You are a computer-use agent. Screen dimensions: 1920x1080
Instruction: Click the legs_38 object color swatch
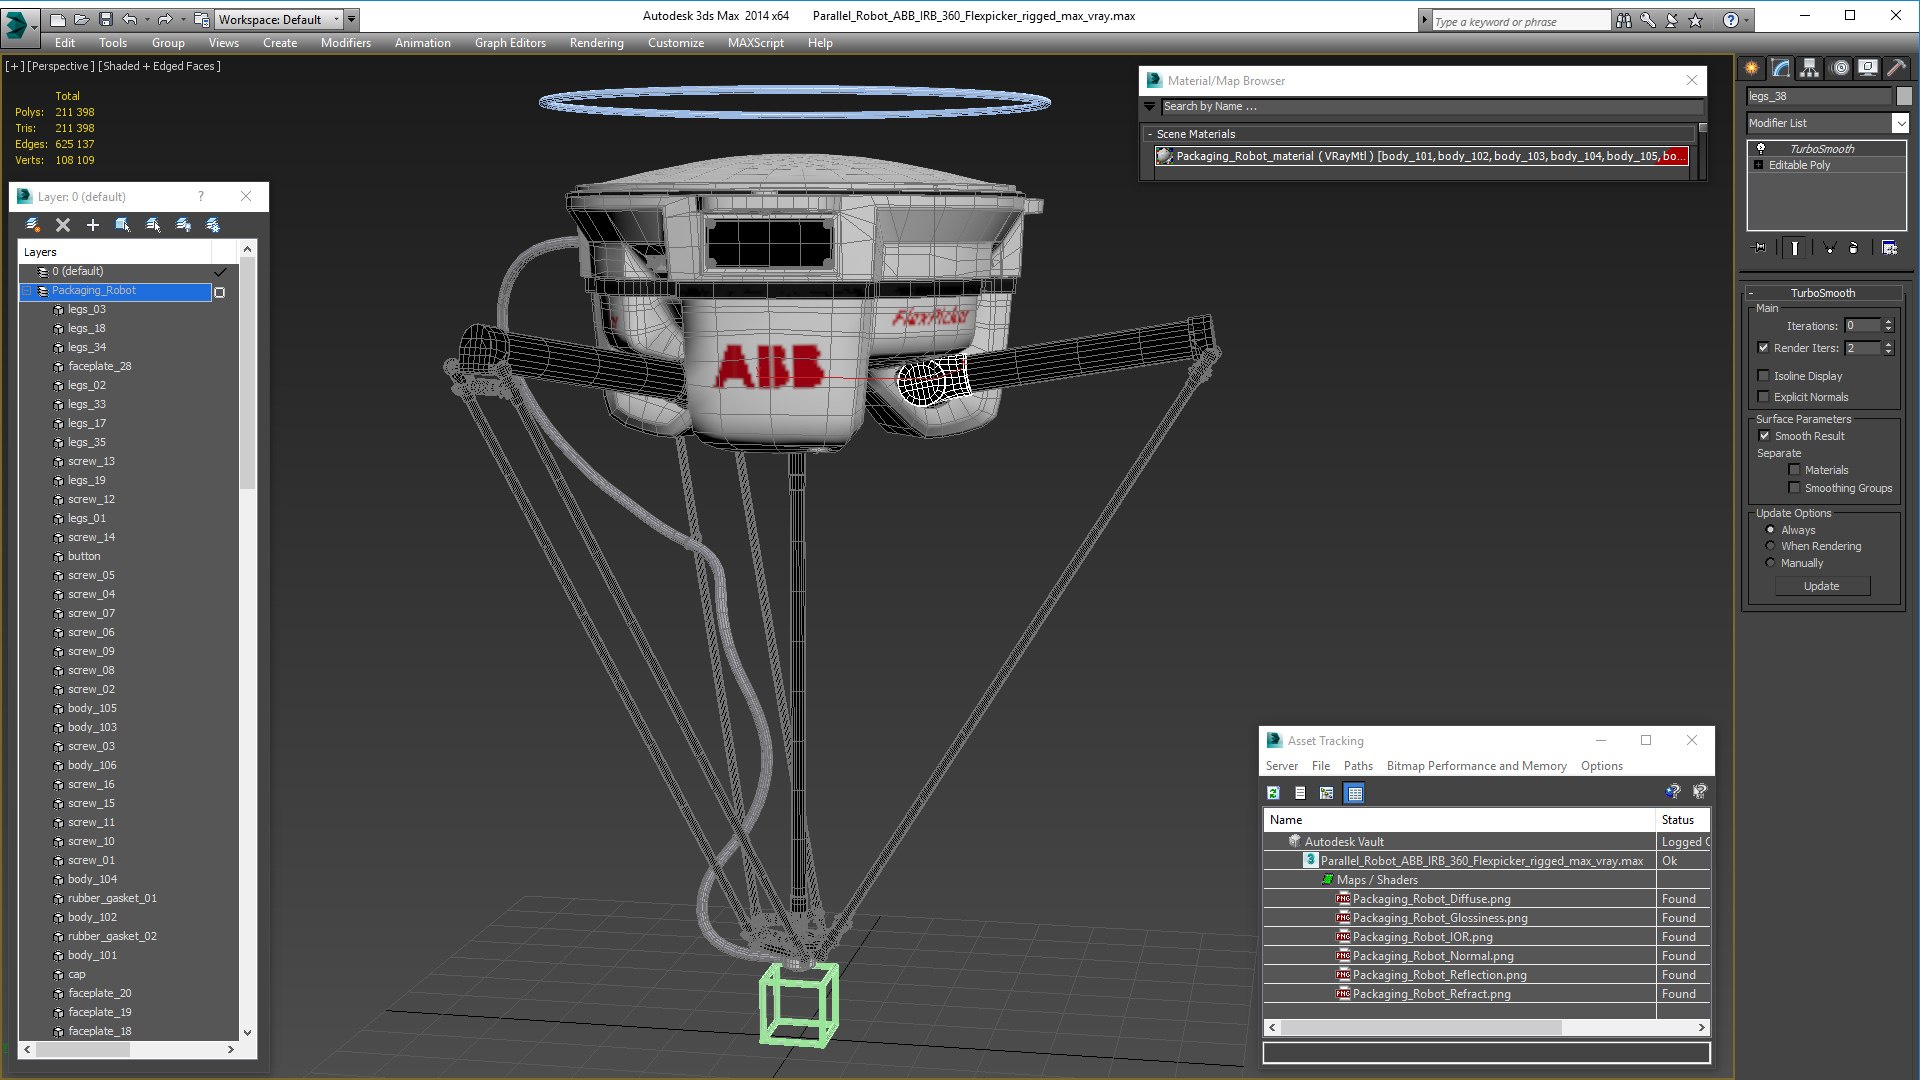(1904, 96)
